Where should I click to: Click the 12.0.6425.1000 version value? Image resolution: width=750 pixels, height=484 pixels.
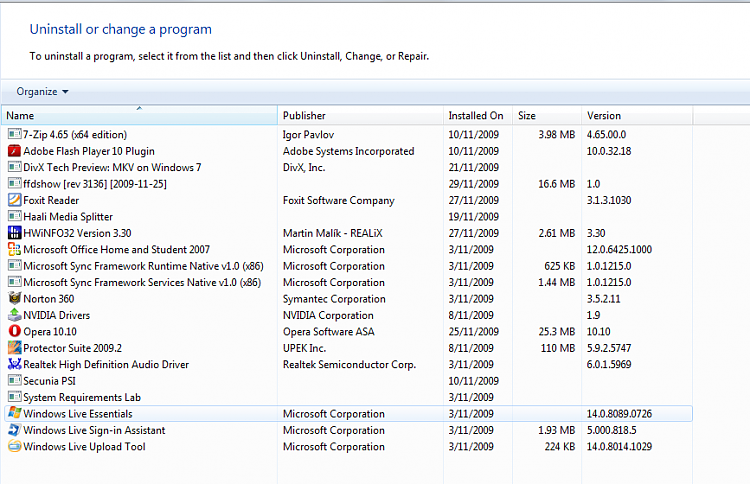(619, 249)
